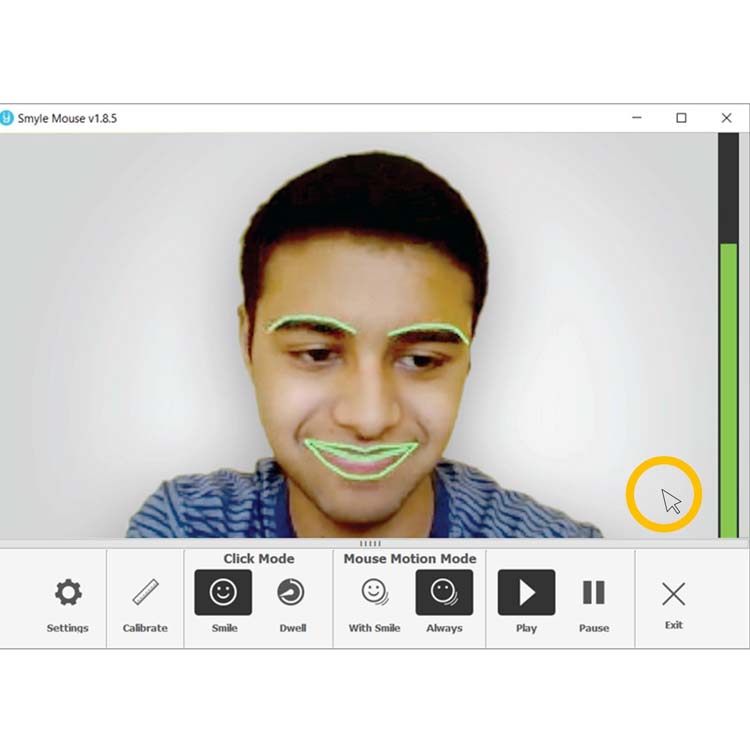This screenshot has height=750, width=750.
Task: Pause the face tracking
Action: (x=593, y=593)
